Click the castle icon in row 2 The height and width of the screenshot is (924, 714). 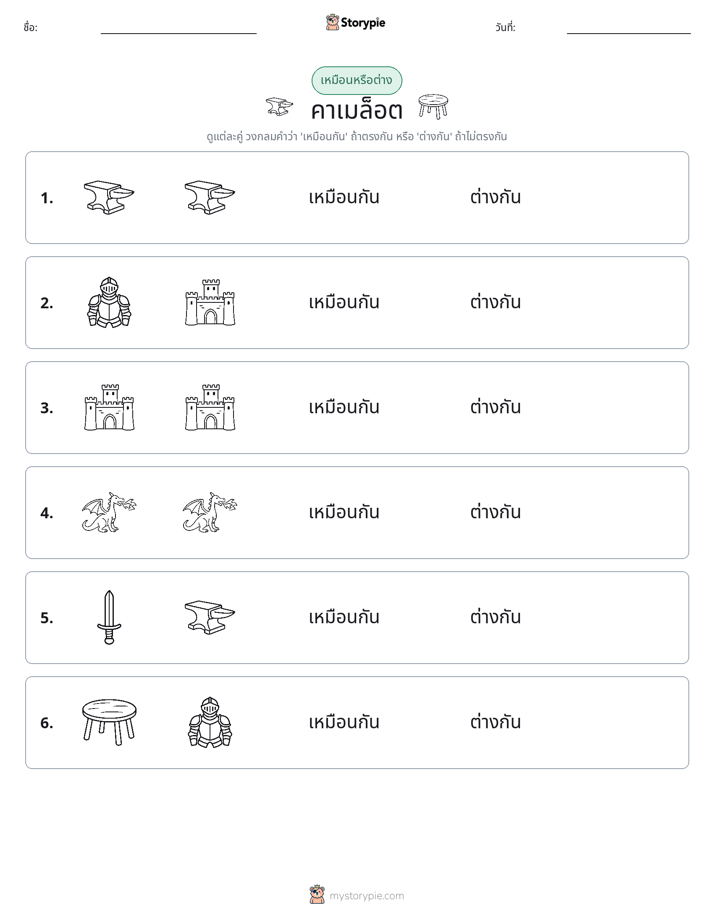(x=210, y=302)
